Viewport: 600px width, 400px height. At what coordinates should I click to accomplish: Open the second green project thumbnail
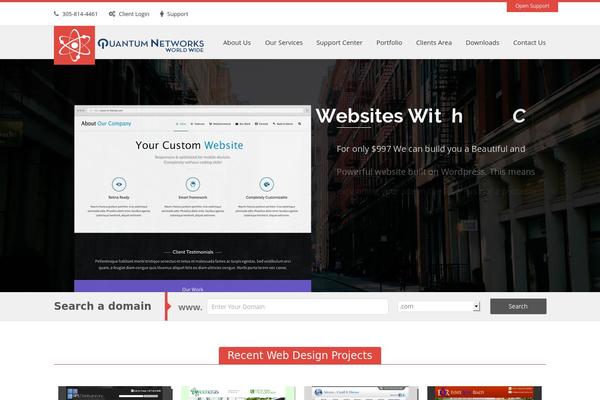(x=238, y=393)
